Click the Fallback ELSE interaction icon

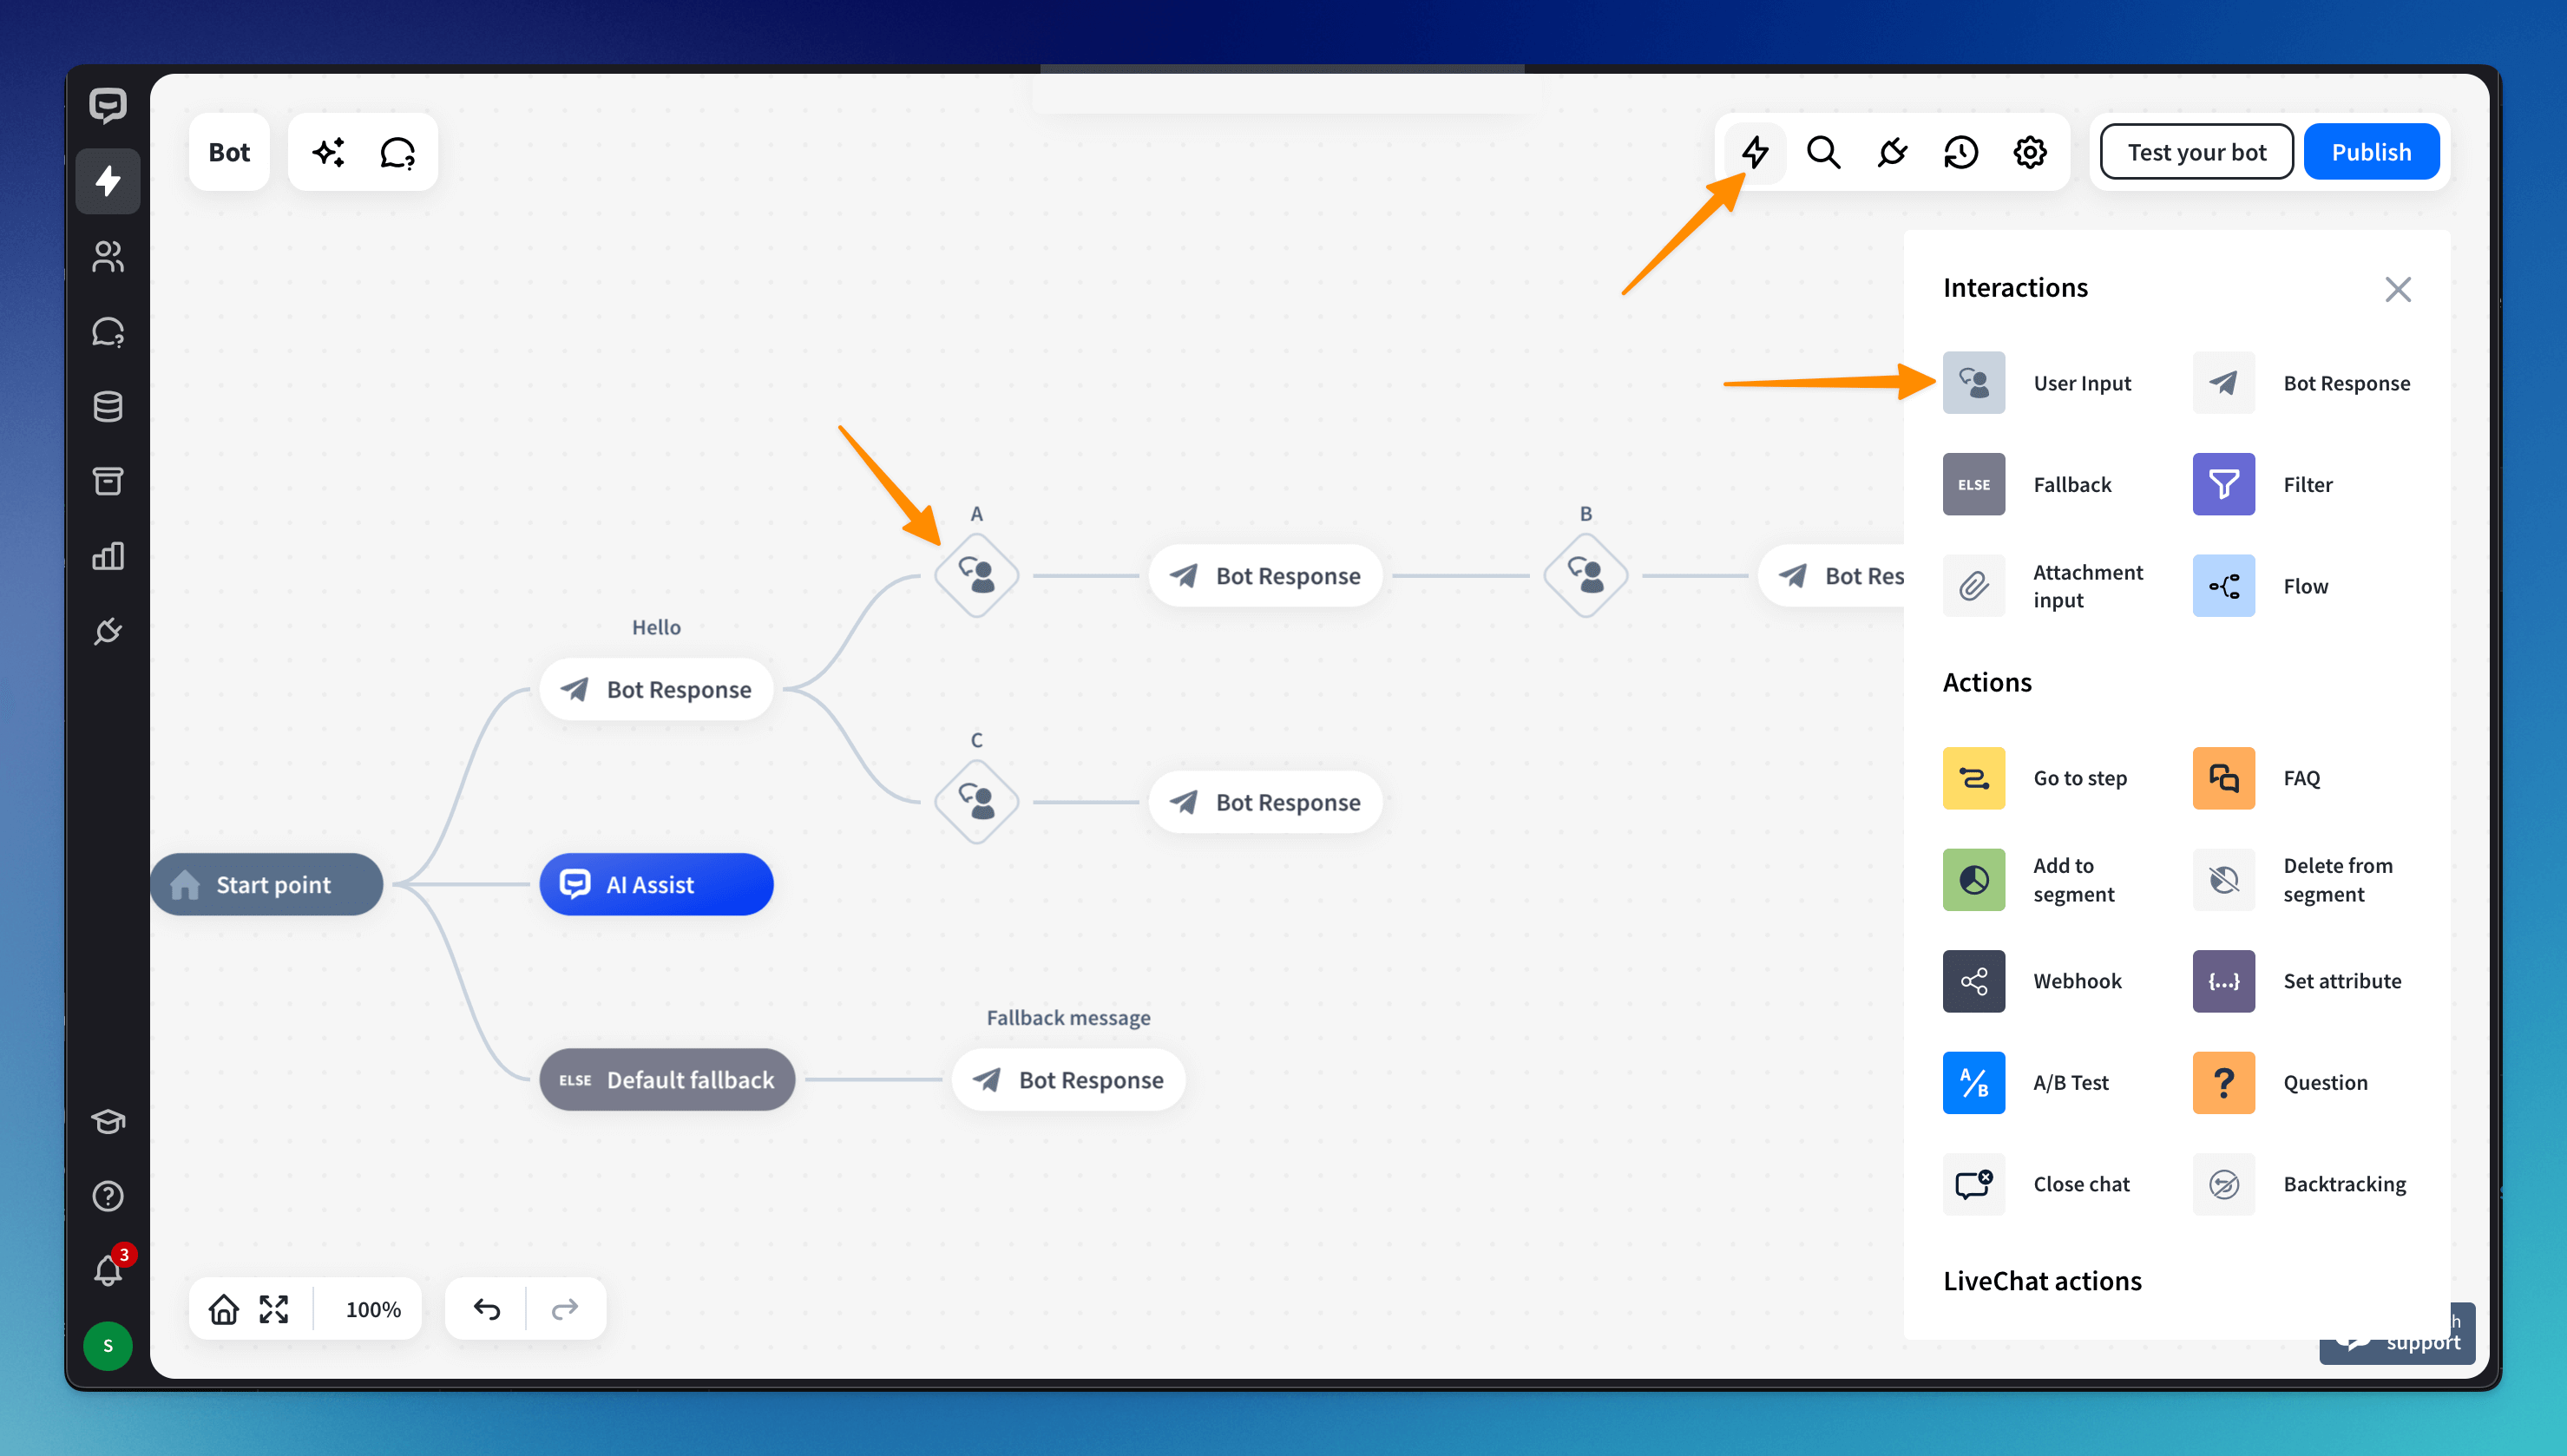(1973, 484)
